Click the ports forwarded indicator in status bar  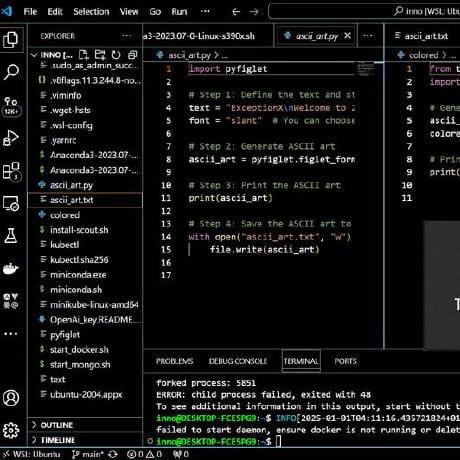181,454
